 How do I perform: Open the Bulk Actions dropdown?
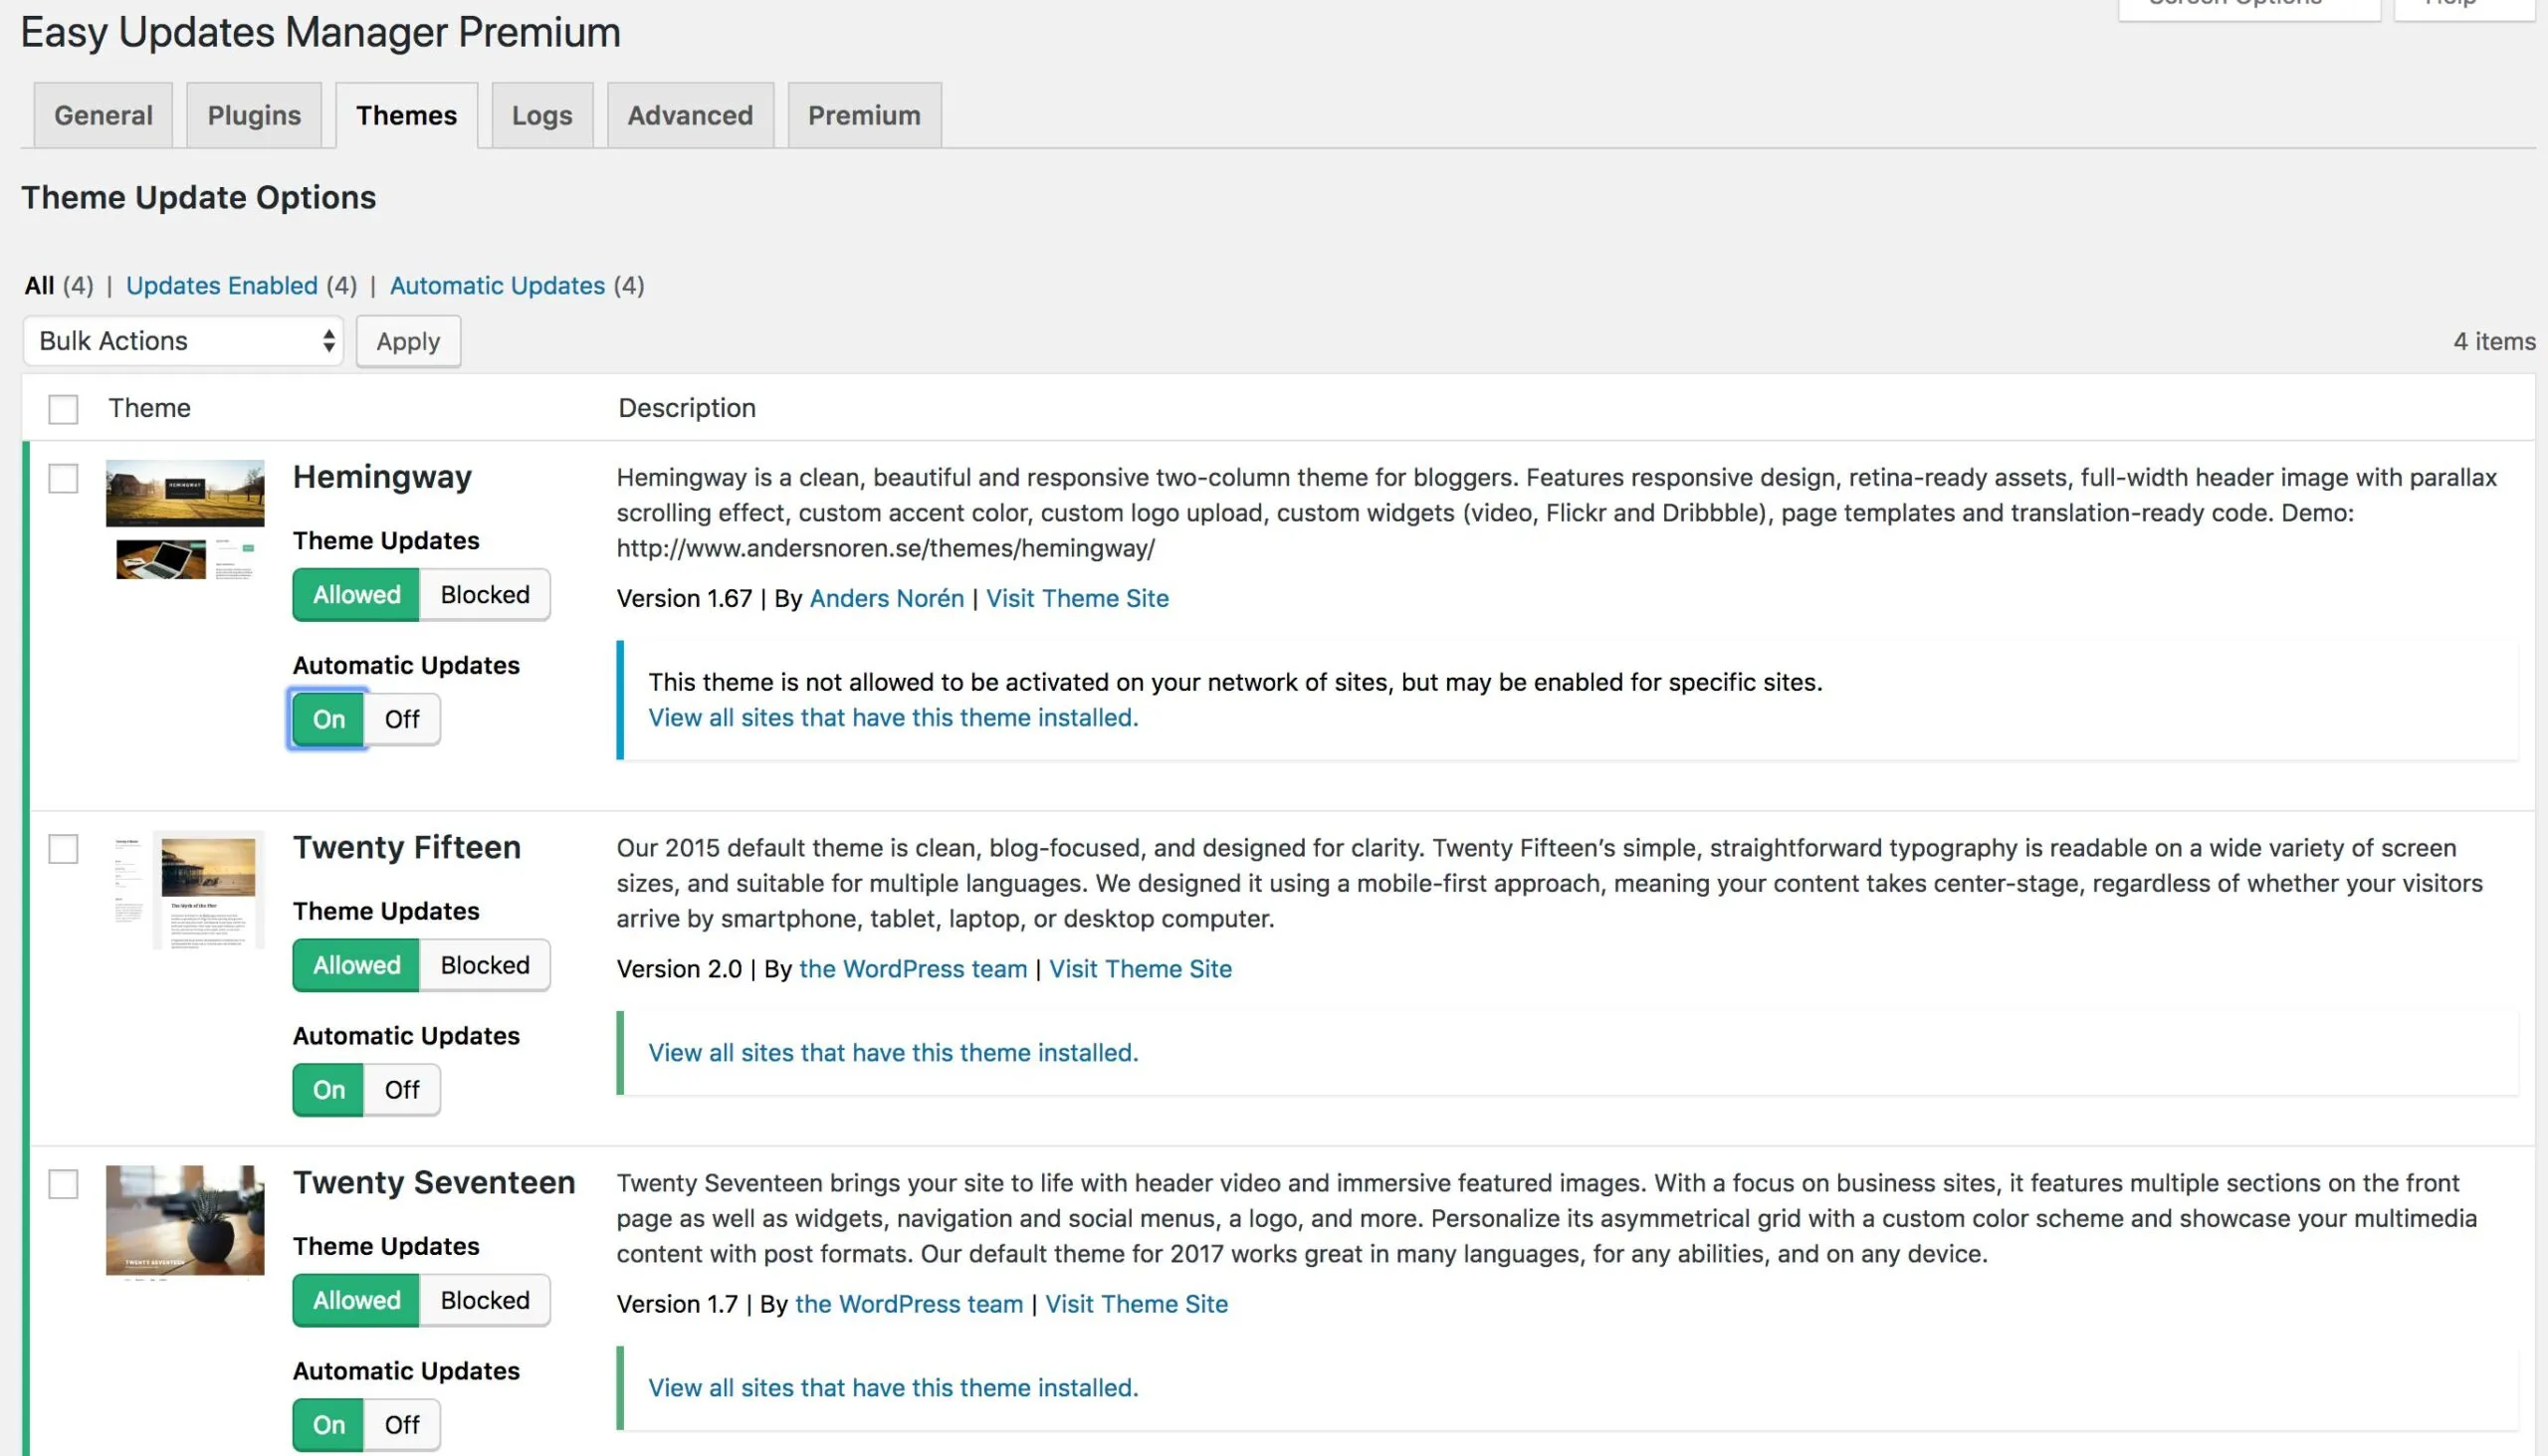pyautogui.click(x=183, y=341)
